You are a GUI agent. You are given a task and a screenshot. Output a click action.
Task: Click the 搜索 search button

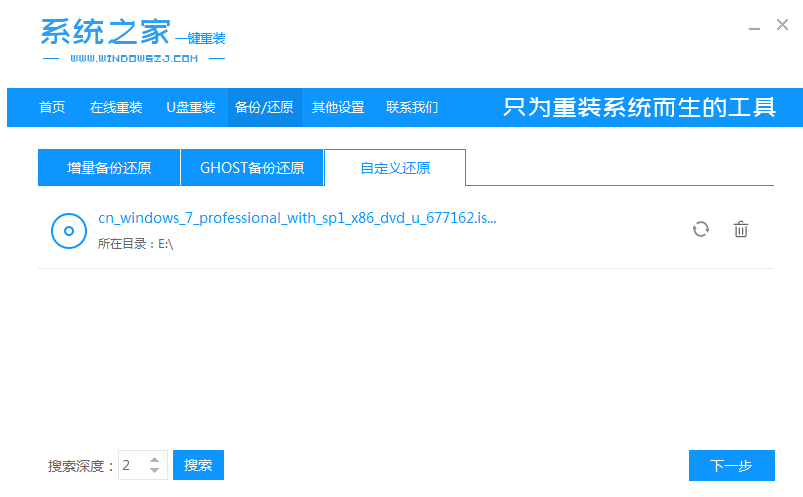point(198,465)
